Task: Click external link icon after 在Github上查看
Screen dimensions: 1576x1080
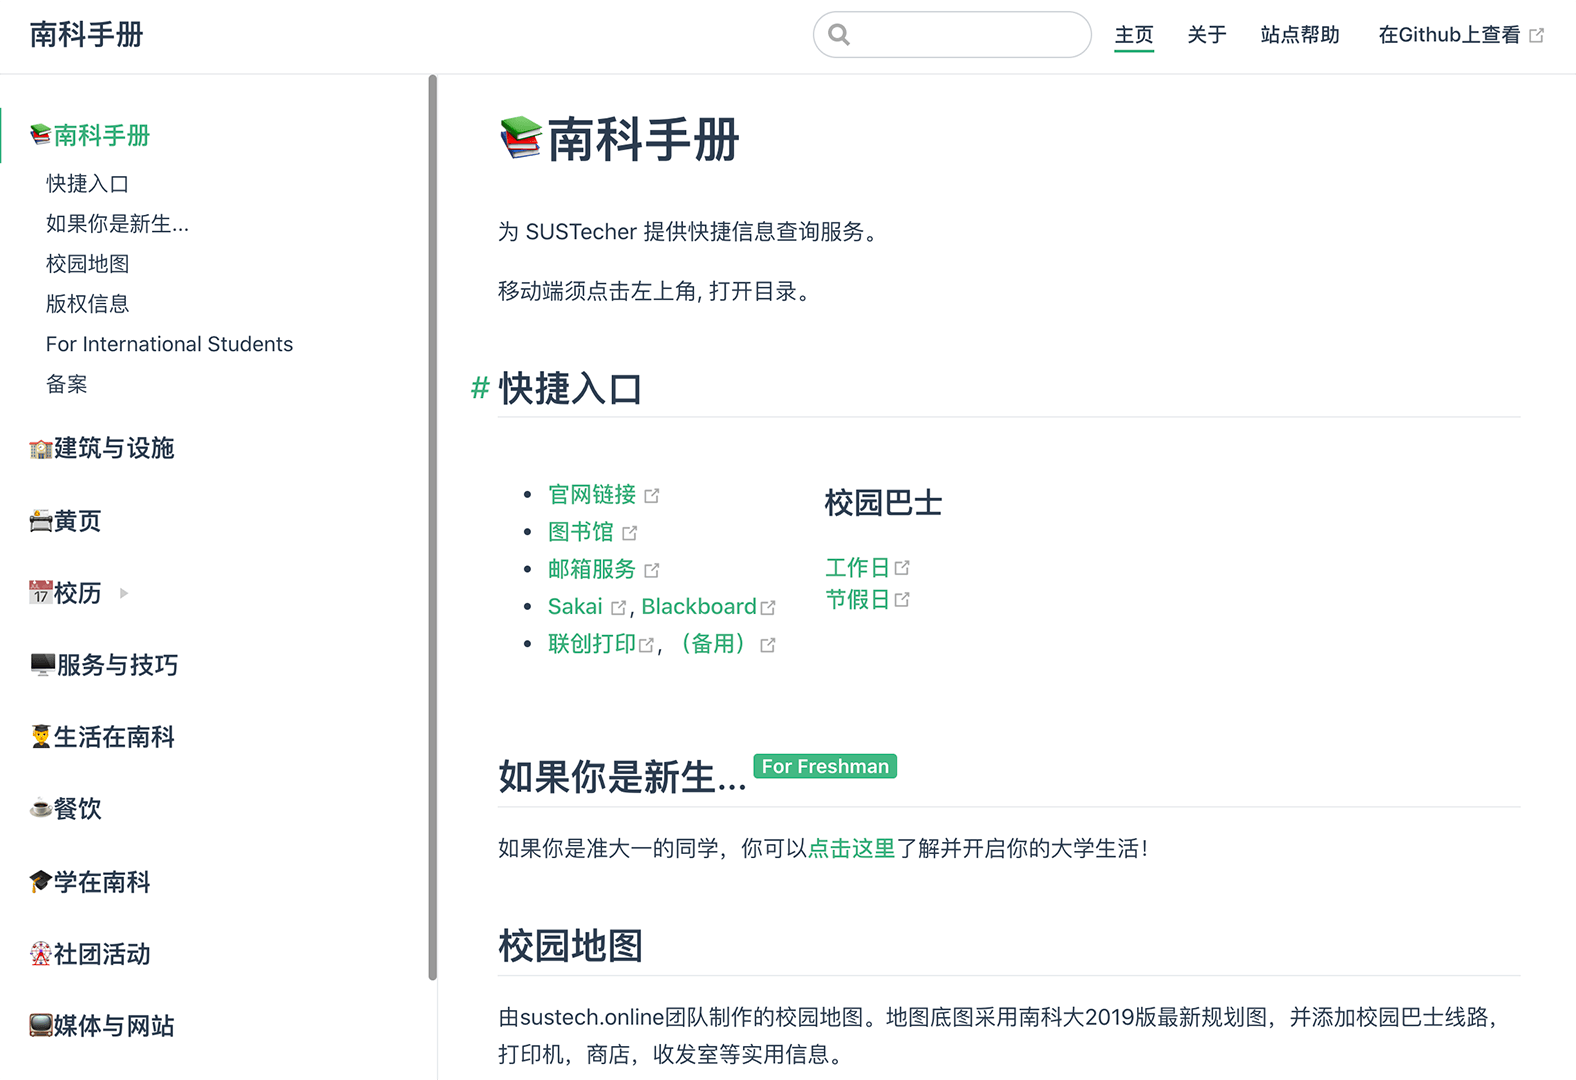Action: tap(1537, 35)
